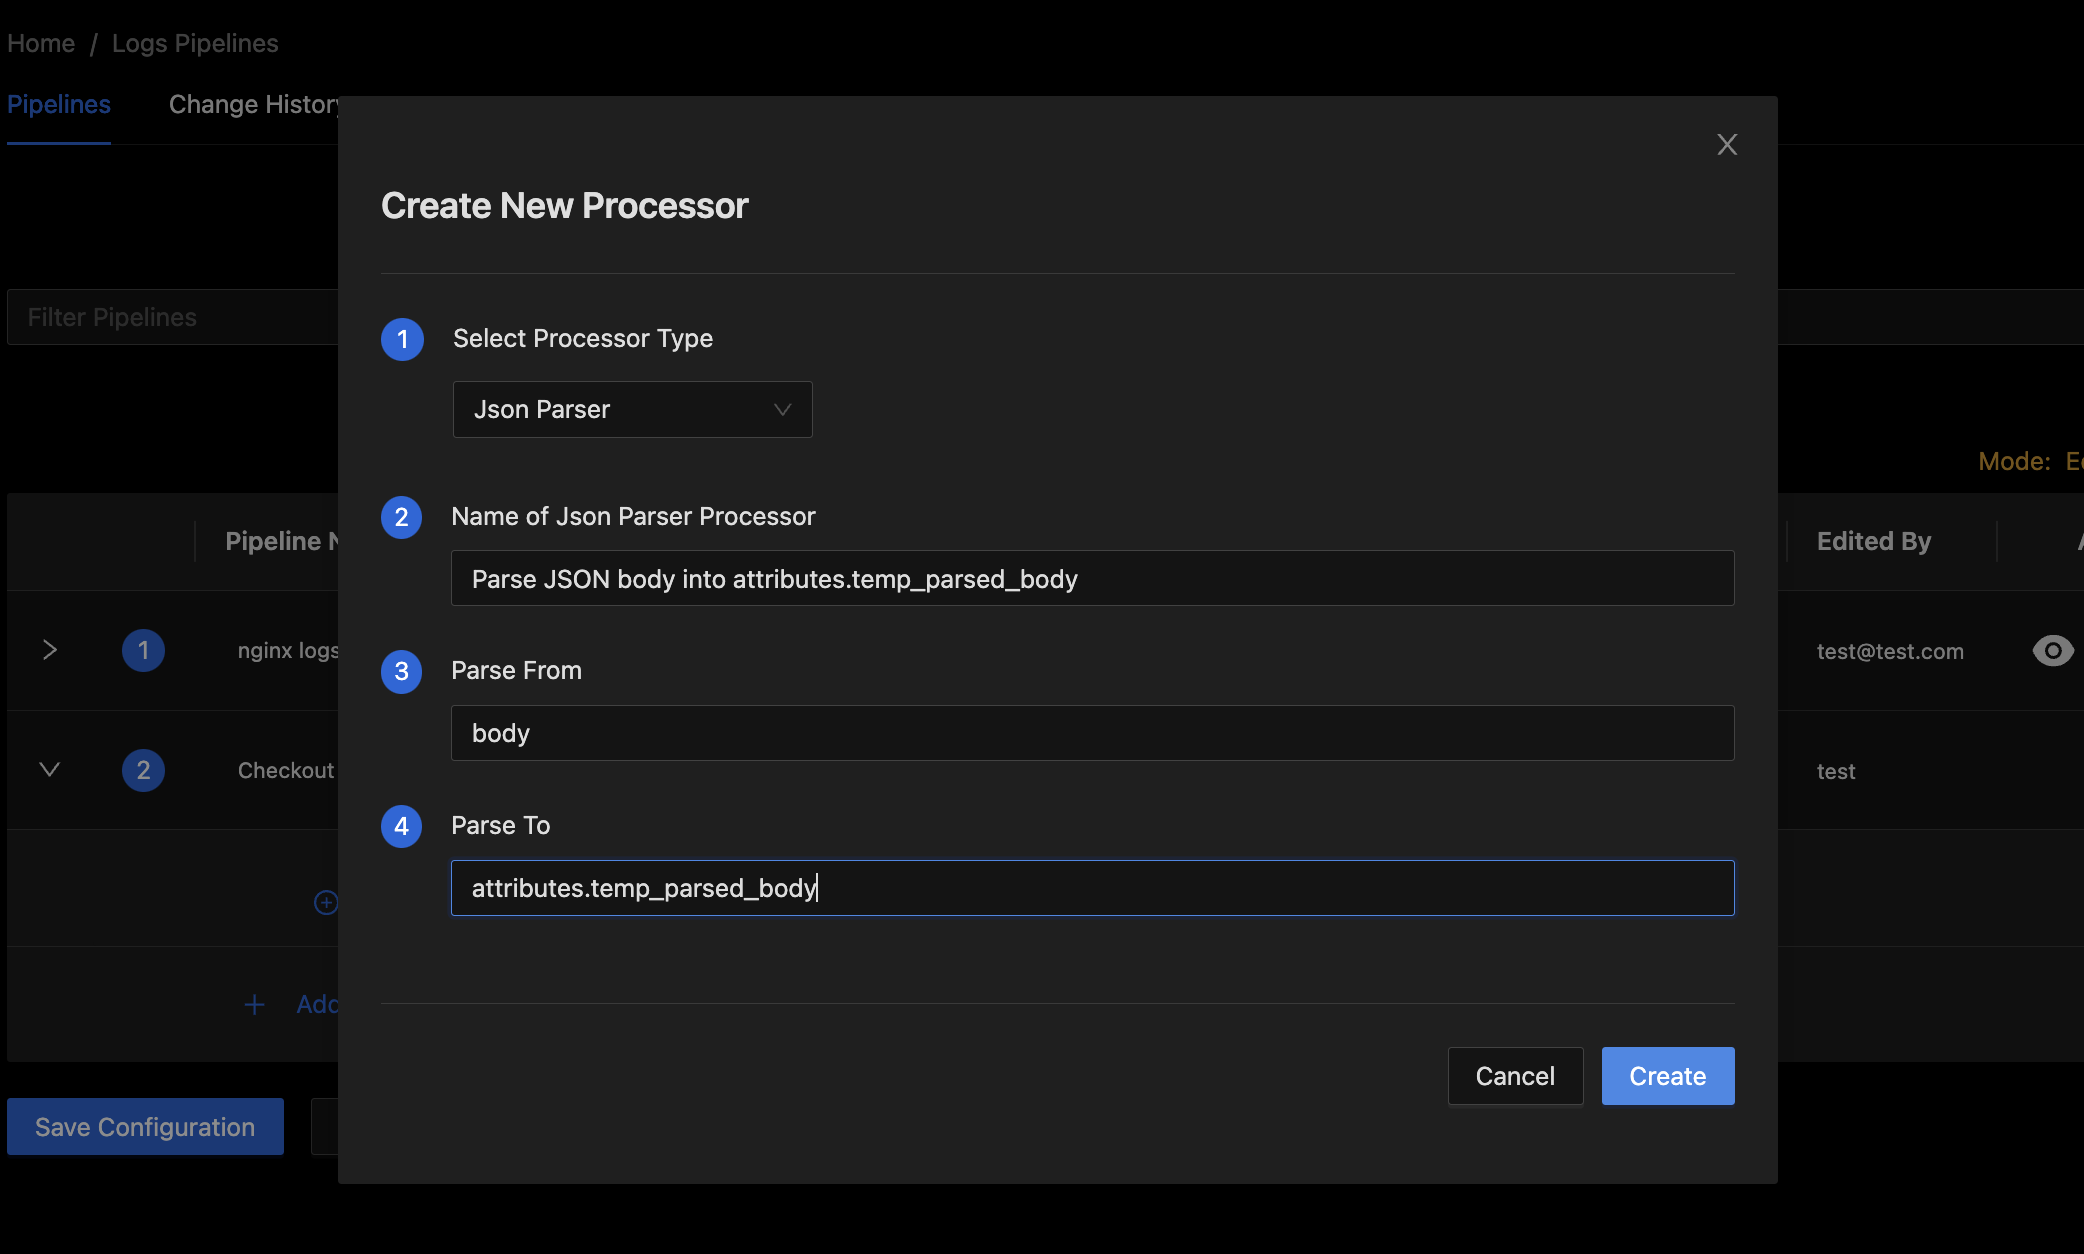Screen dimensions: 2084x1254
Task: Open the Pipelines tab
Action: tap(59, 104)
